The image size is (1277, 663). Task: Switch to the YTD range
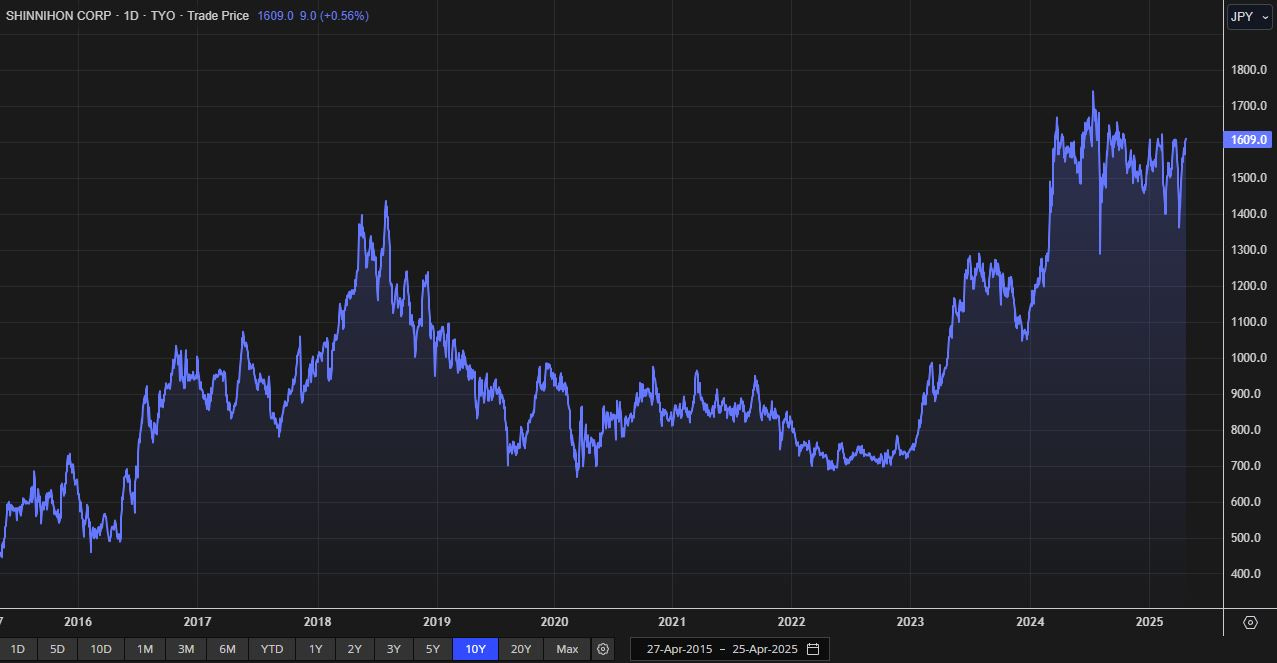272,649
